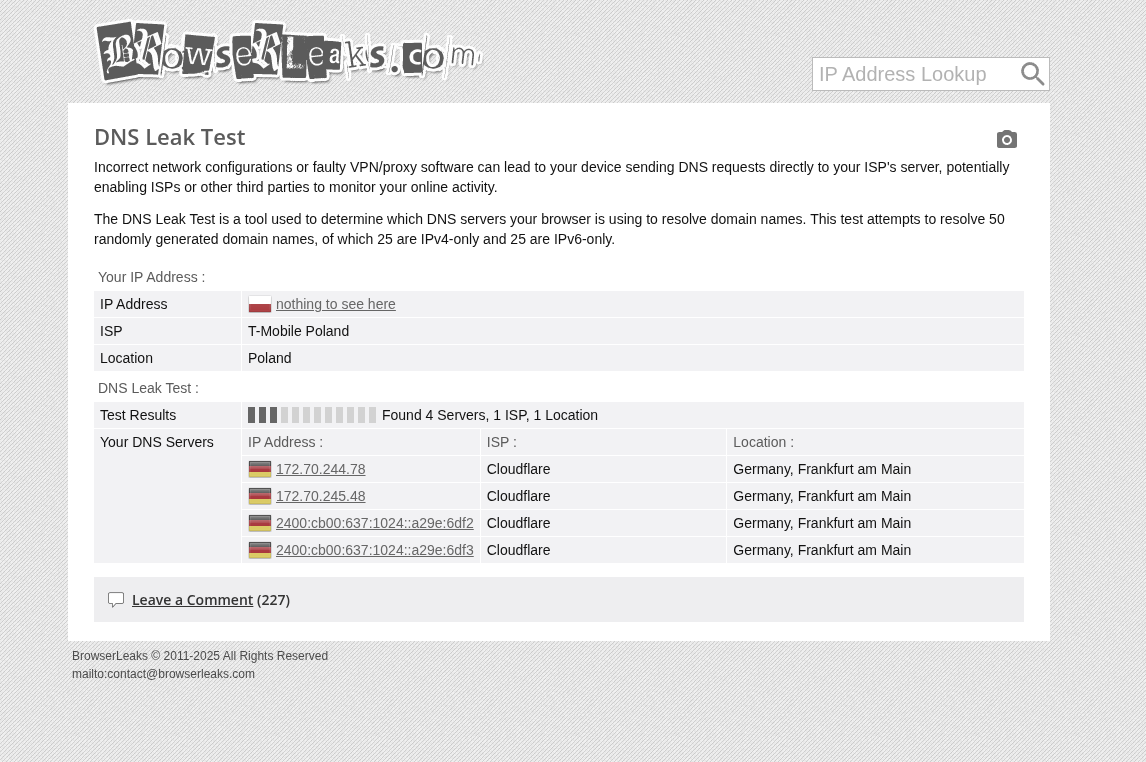1146x762 pixels.
Task: Click the flag beside the IPv6 address ending 6df3
Action: coord(260,550)
